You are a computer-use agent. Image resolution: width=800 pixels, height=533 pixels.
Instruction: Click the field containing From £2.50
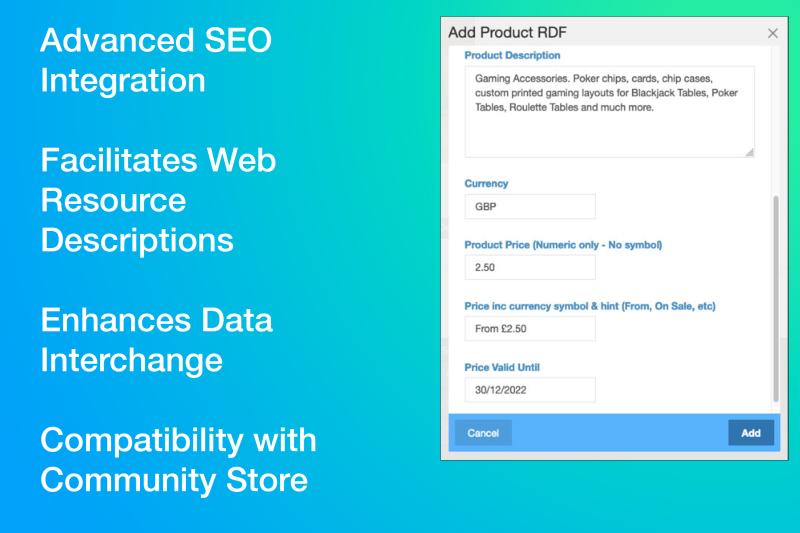pyautogui.click(x=529, y=329)
